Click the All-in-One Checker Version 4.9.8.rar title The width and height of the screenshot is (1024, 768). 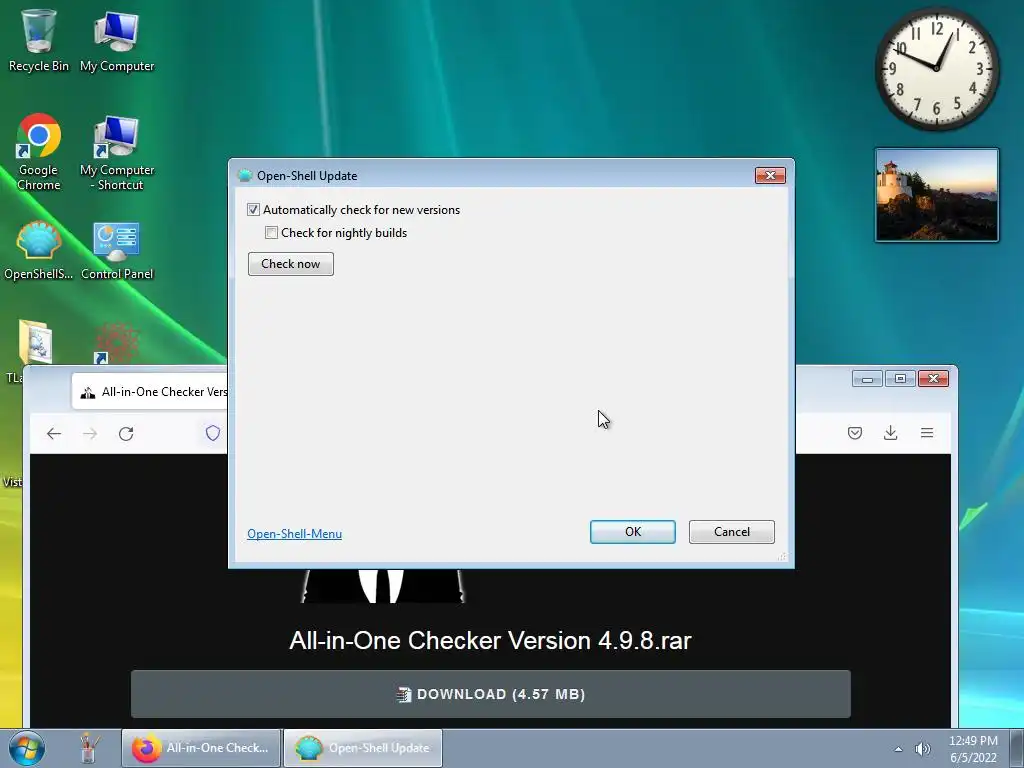pyautogui.click(x=490, y=641)
